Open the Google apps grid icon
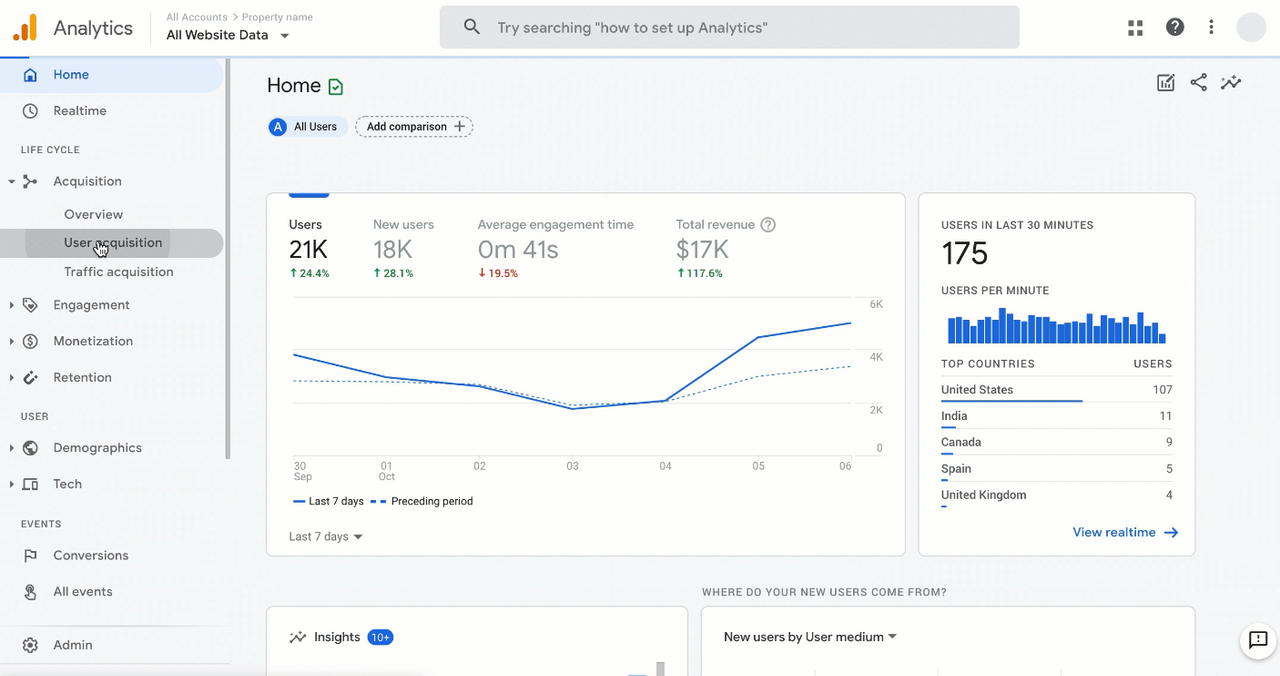Image resolution: width=1280 pixels, height=676 pixels. tap(1135, 28)
